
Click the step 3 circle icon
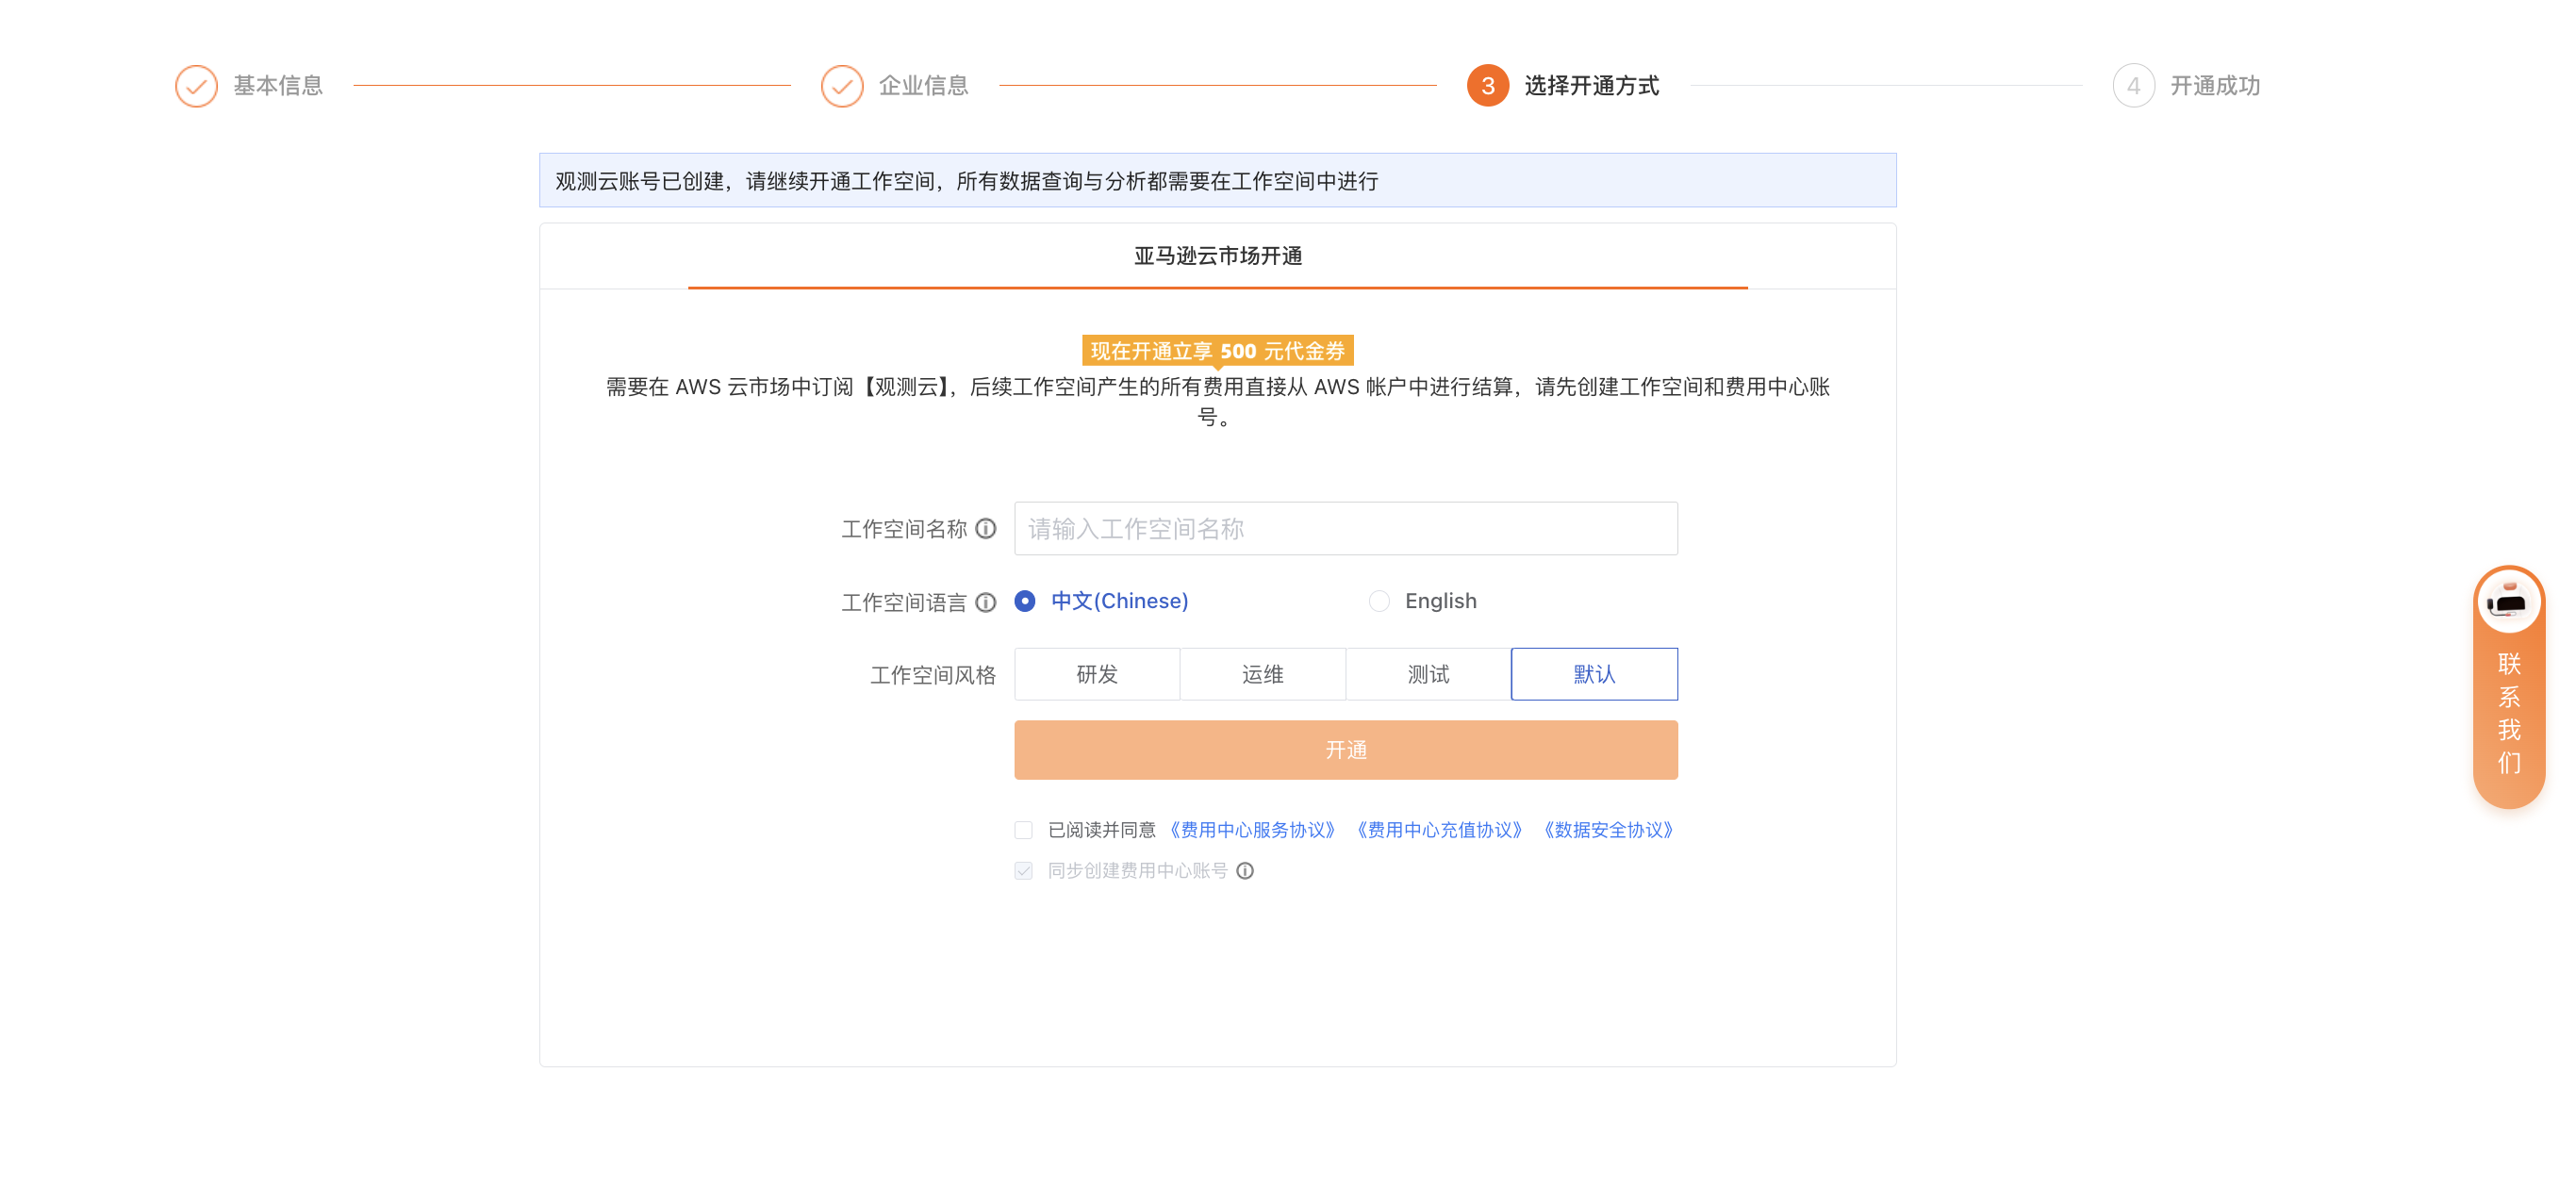(x=1488, y=86)
